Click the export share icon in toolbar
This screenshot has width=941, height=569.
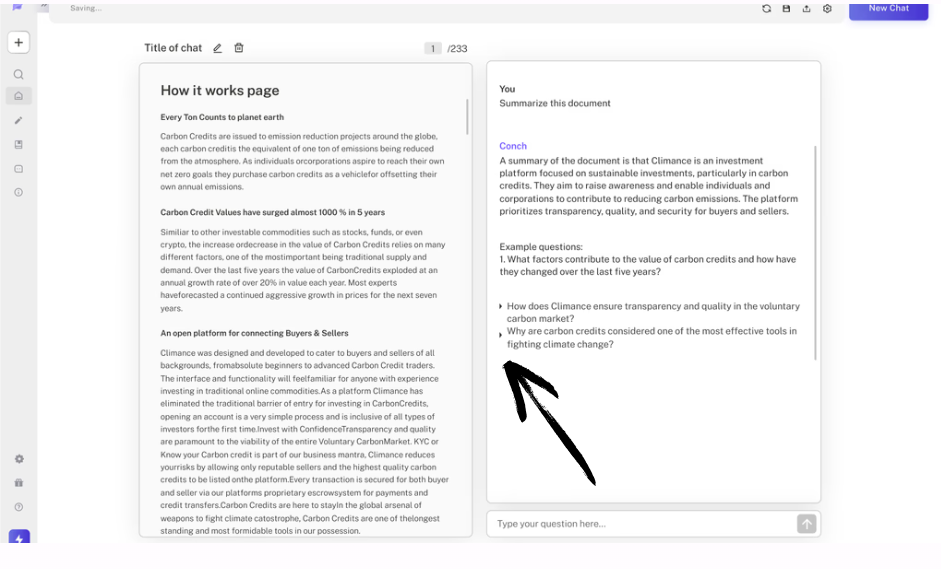[x=807, y=8]
